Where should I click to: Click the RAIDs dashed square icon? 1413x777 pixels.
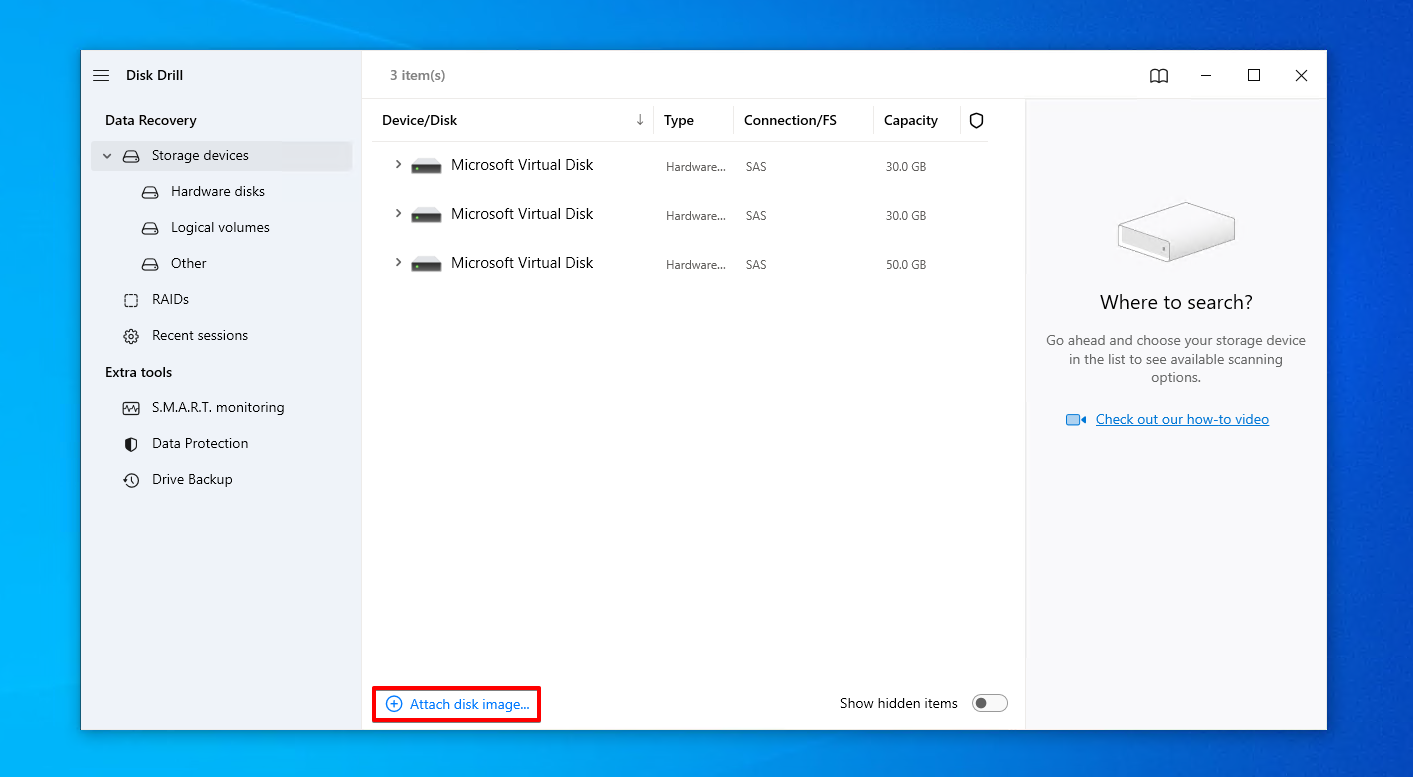(x=131, y=300)
